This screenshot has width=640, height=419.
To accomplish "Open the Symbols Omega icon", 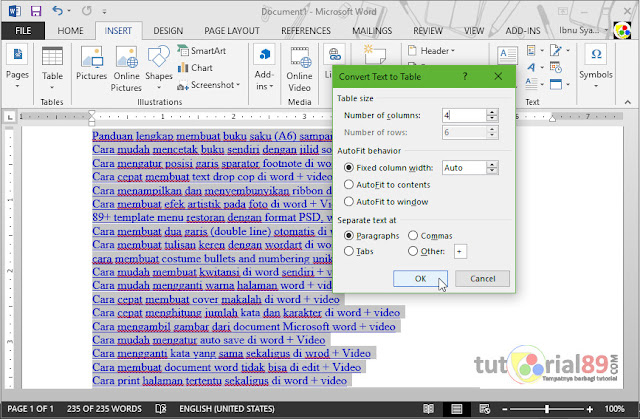I will pyautogui.click(x=596, y=54).
